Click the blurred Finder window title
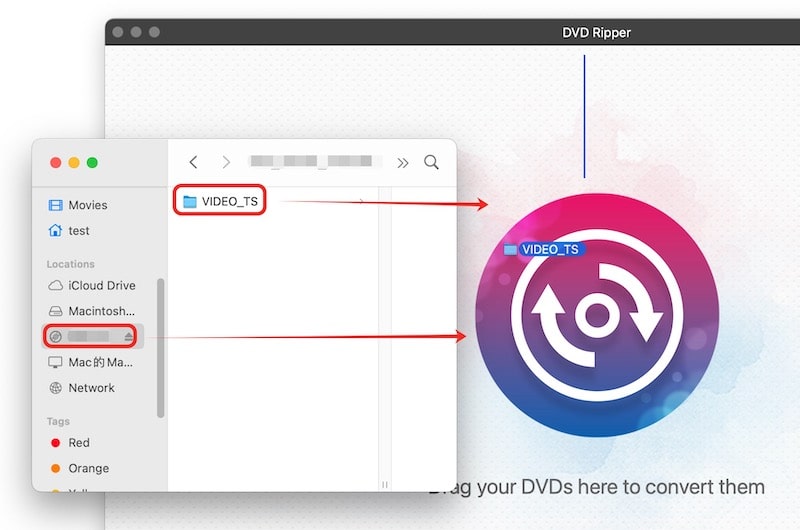Screen dimensions: 800x530 [315, 161]
